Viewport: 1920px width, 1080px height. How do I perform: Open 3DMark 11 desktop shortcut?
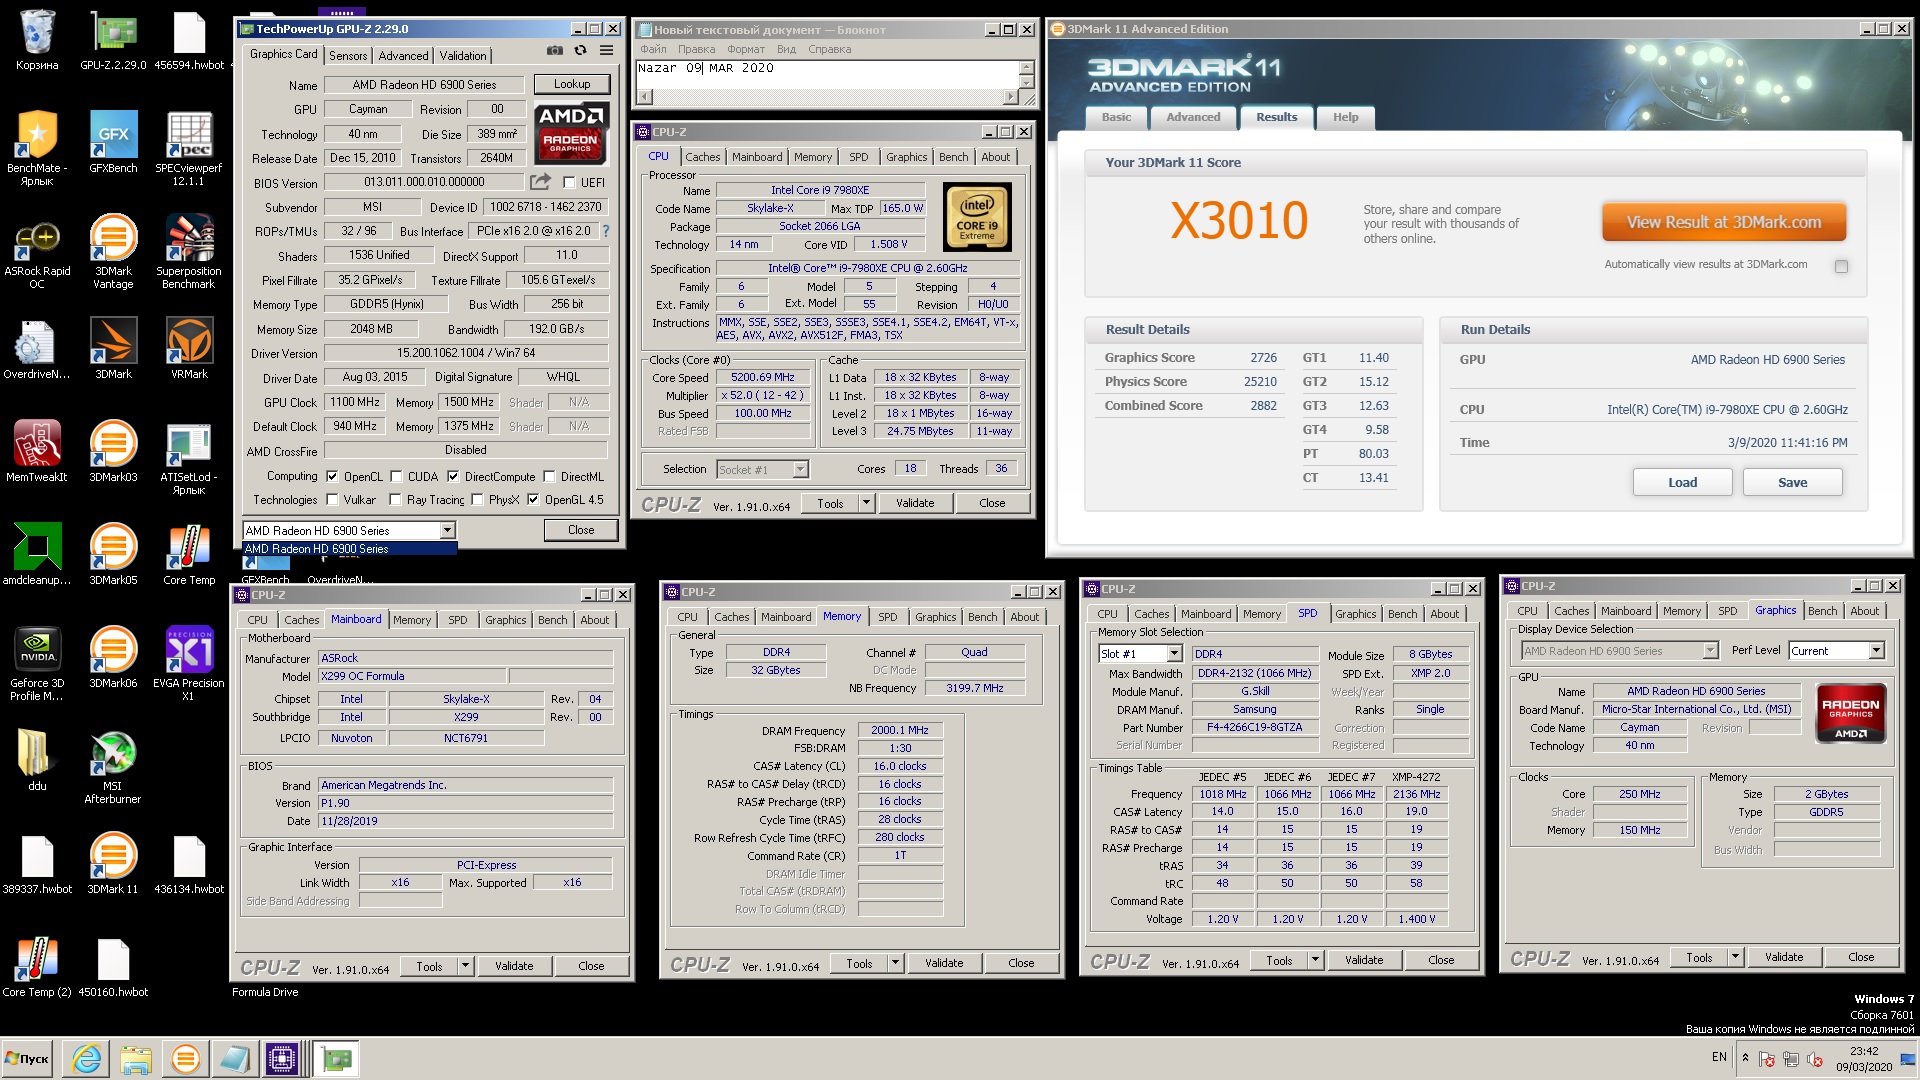tap(113, 864)
